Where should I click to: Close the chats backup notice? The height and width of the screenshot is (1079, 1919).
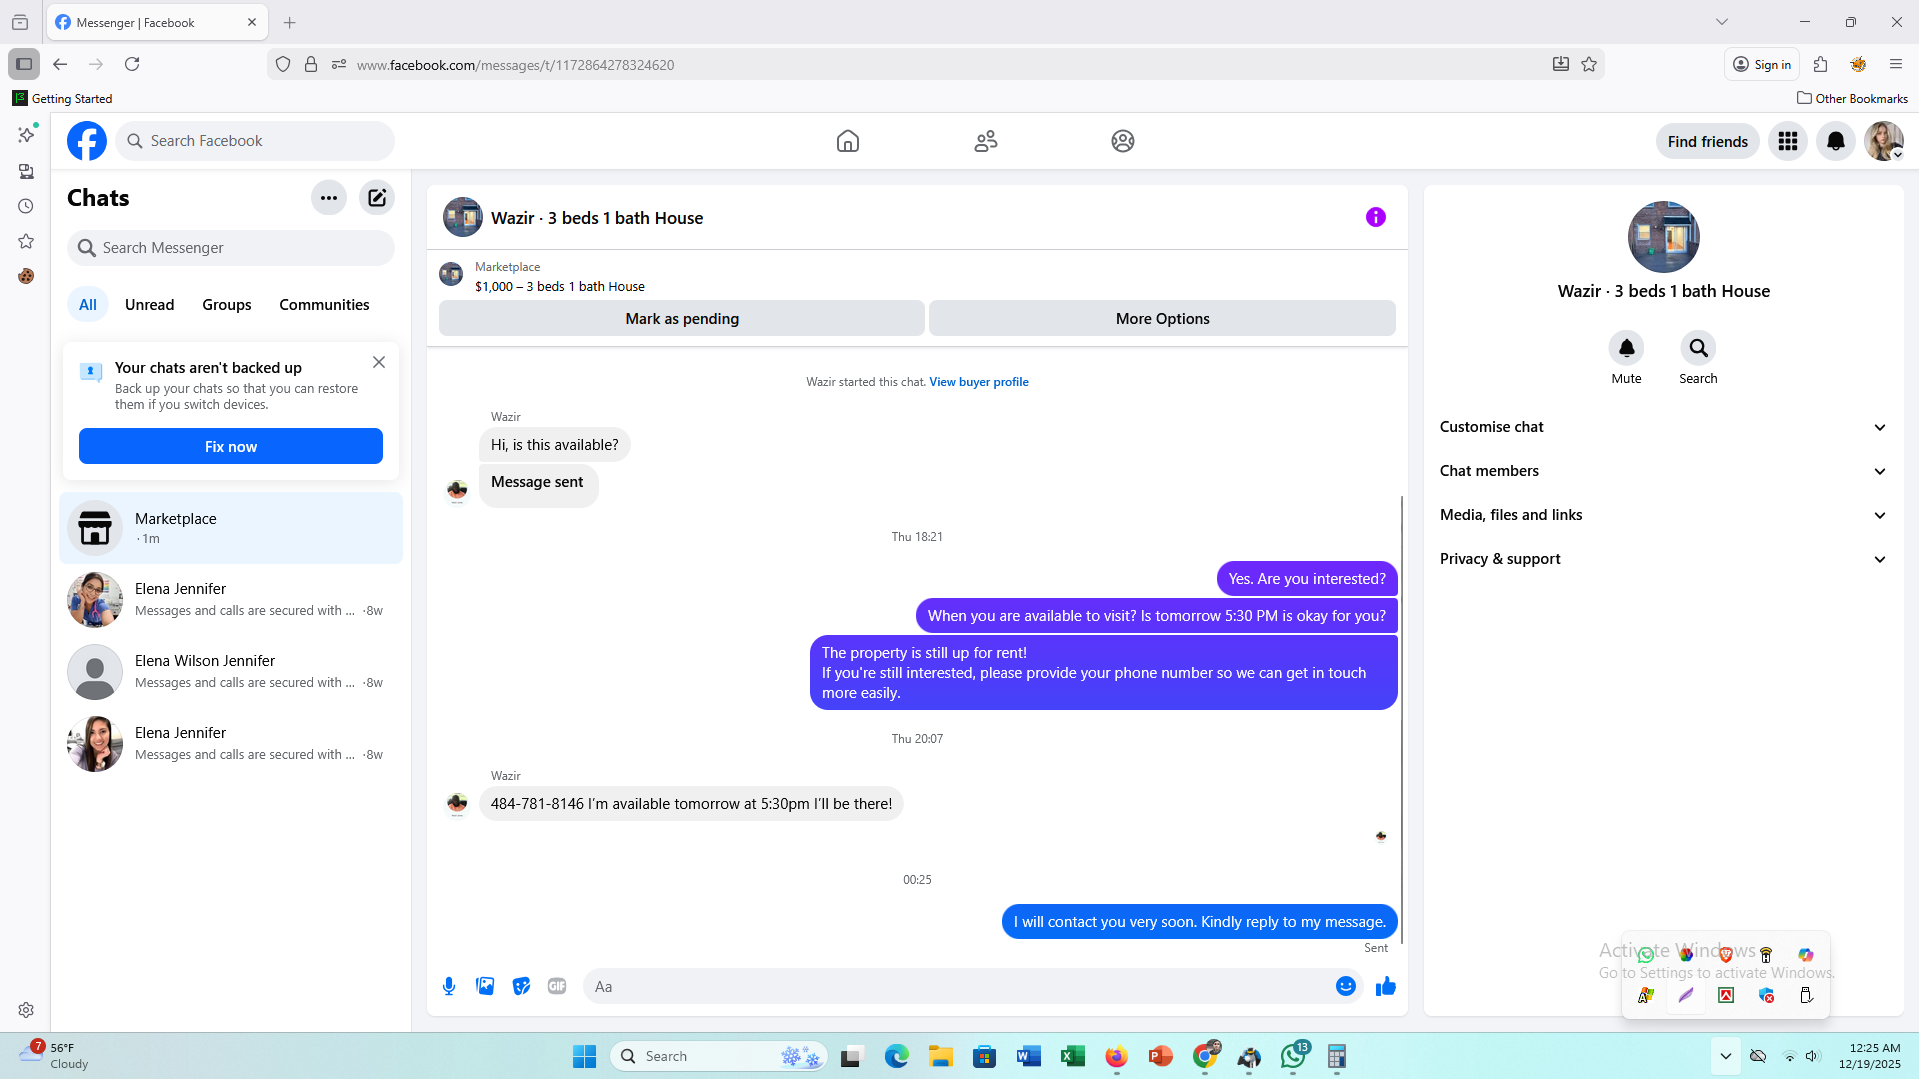click(379, 362)
